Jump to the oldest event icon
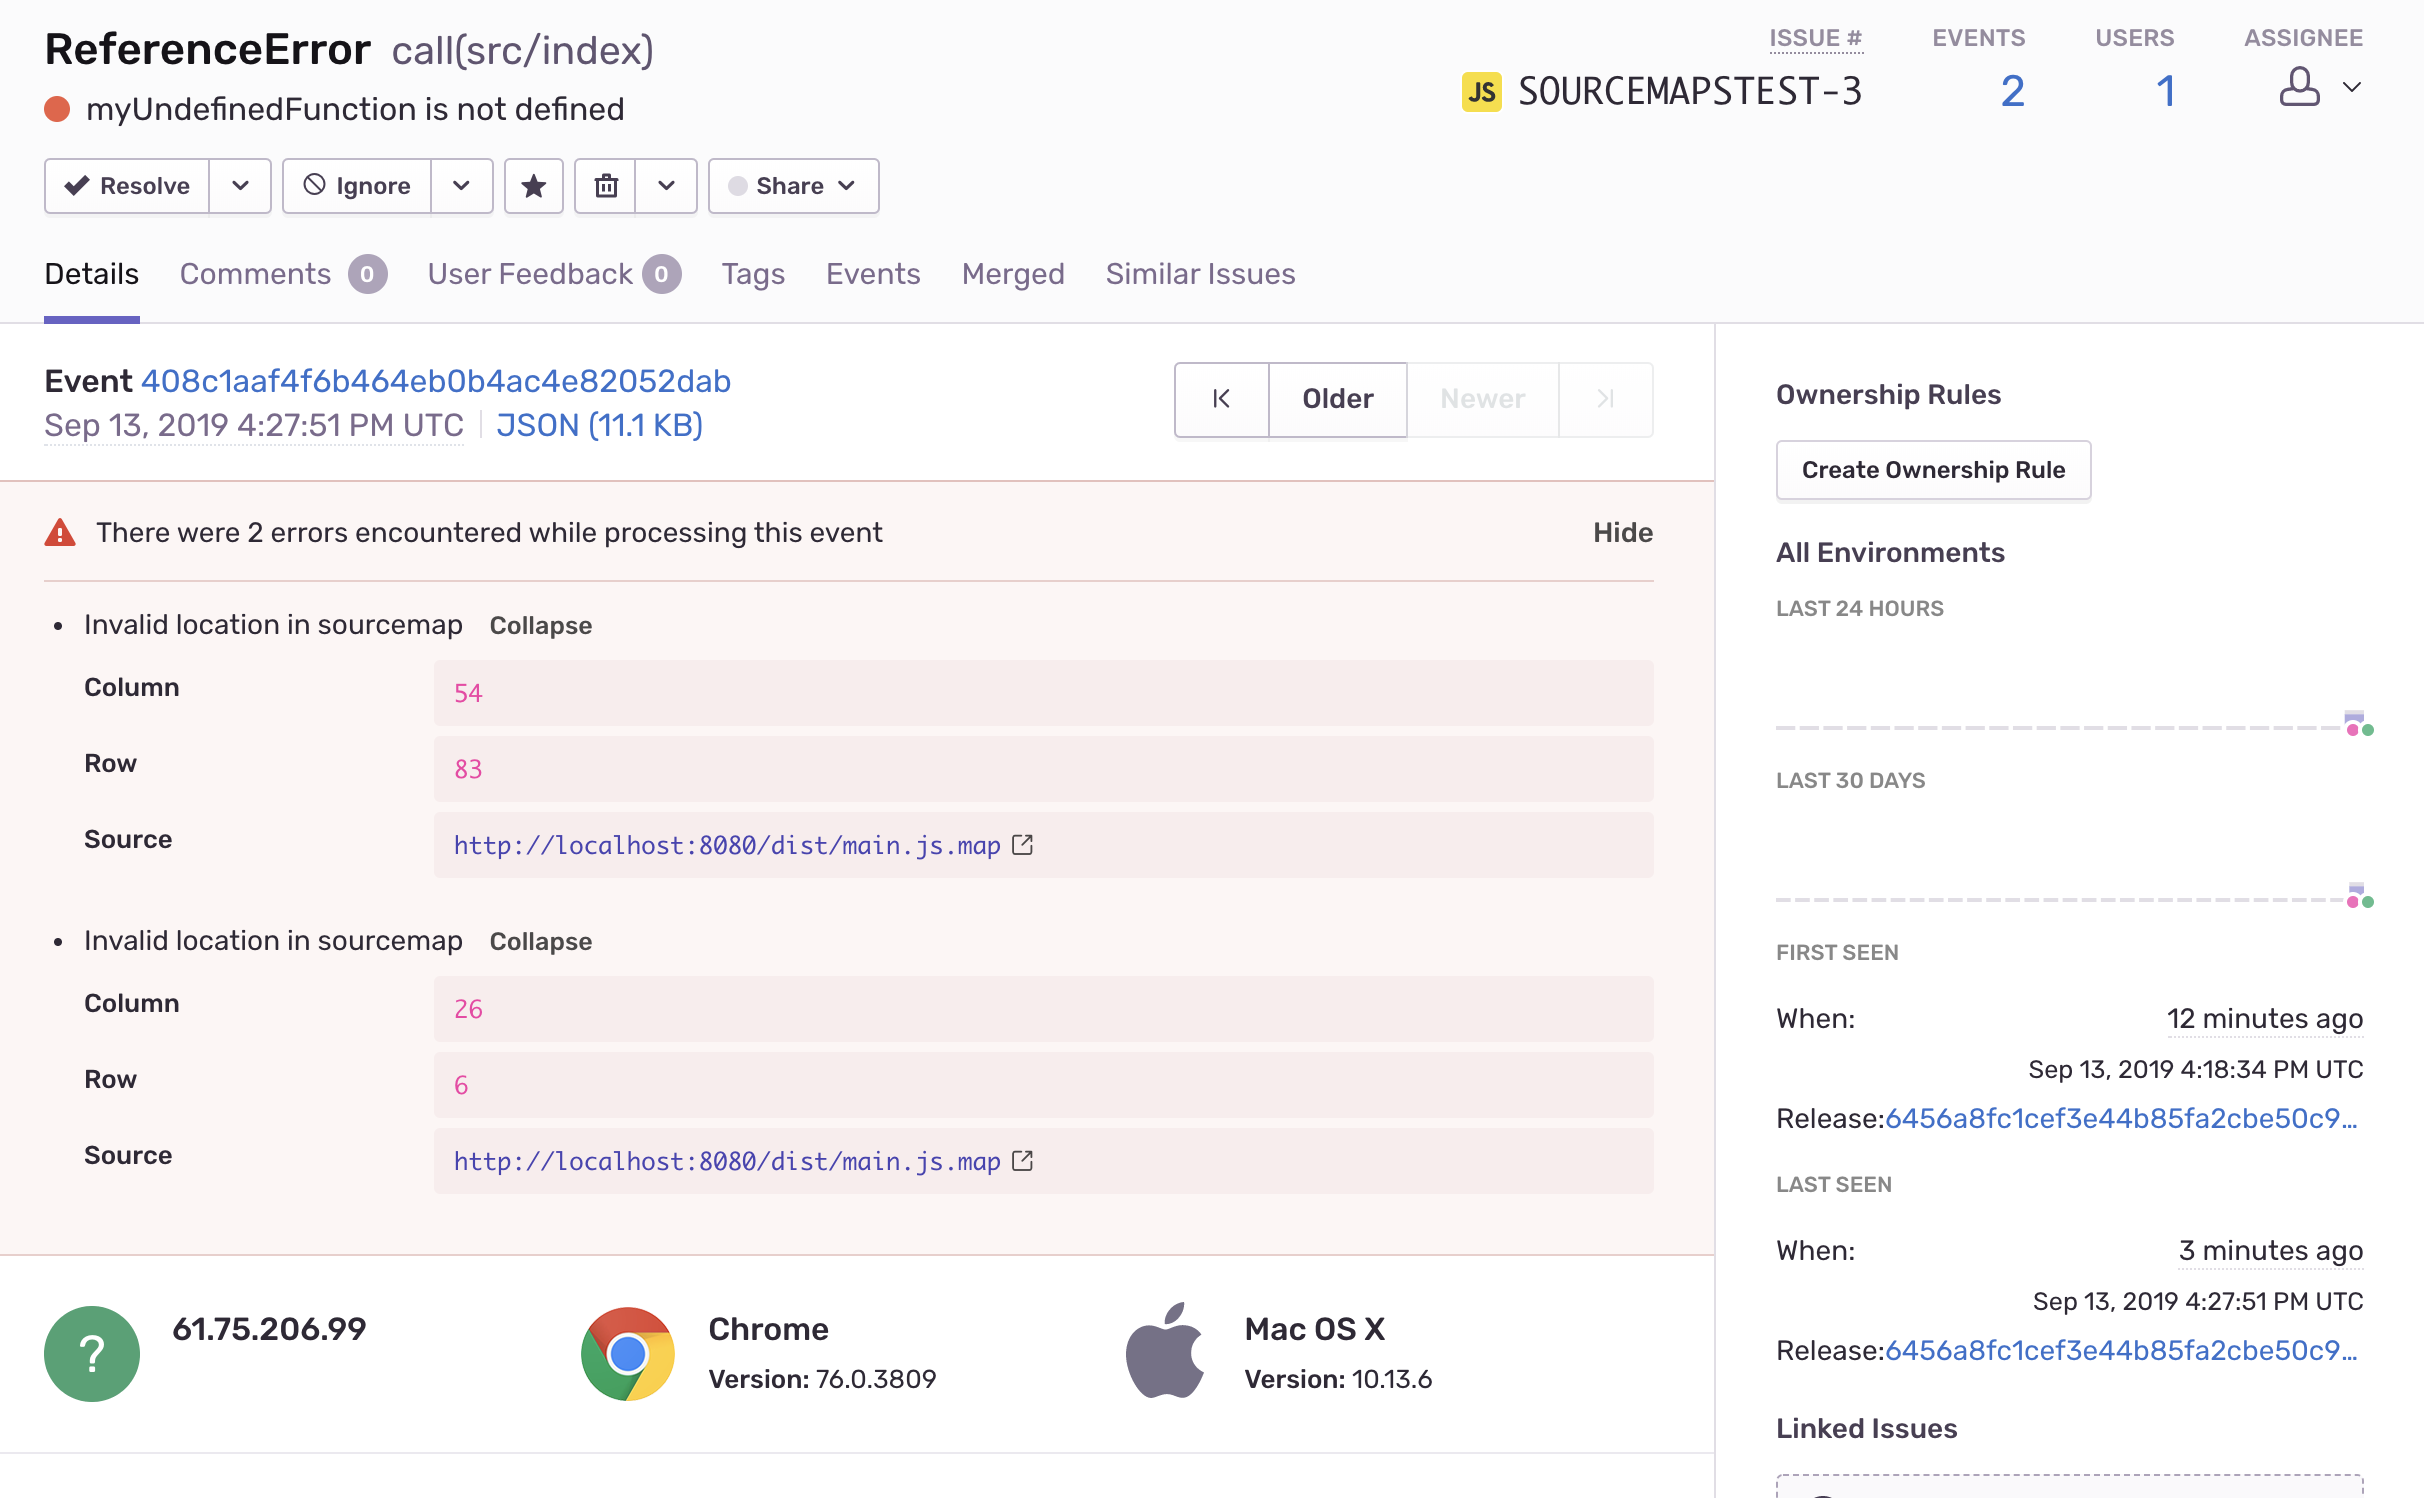2424x1498 pixels. tap(1221, 399)
